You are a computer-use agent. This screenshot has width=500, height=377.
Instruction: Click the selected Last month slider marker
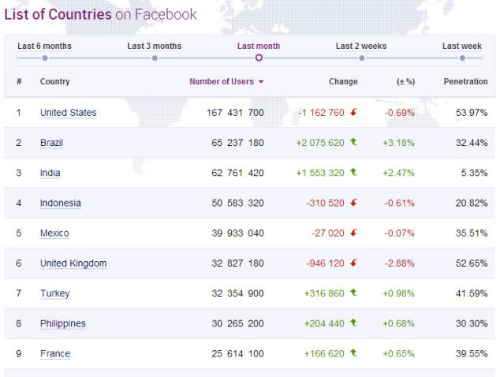(x=259, y=58)
